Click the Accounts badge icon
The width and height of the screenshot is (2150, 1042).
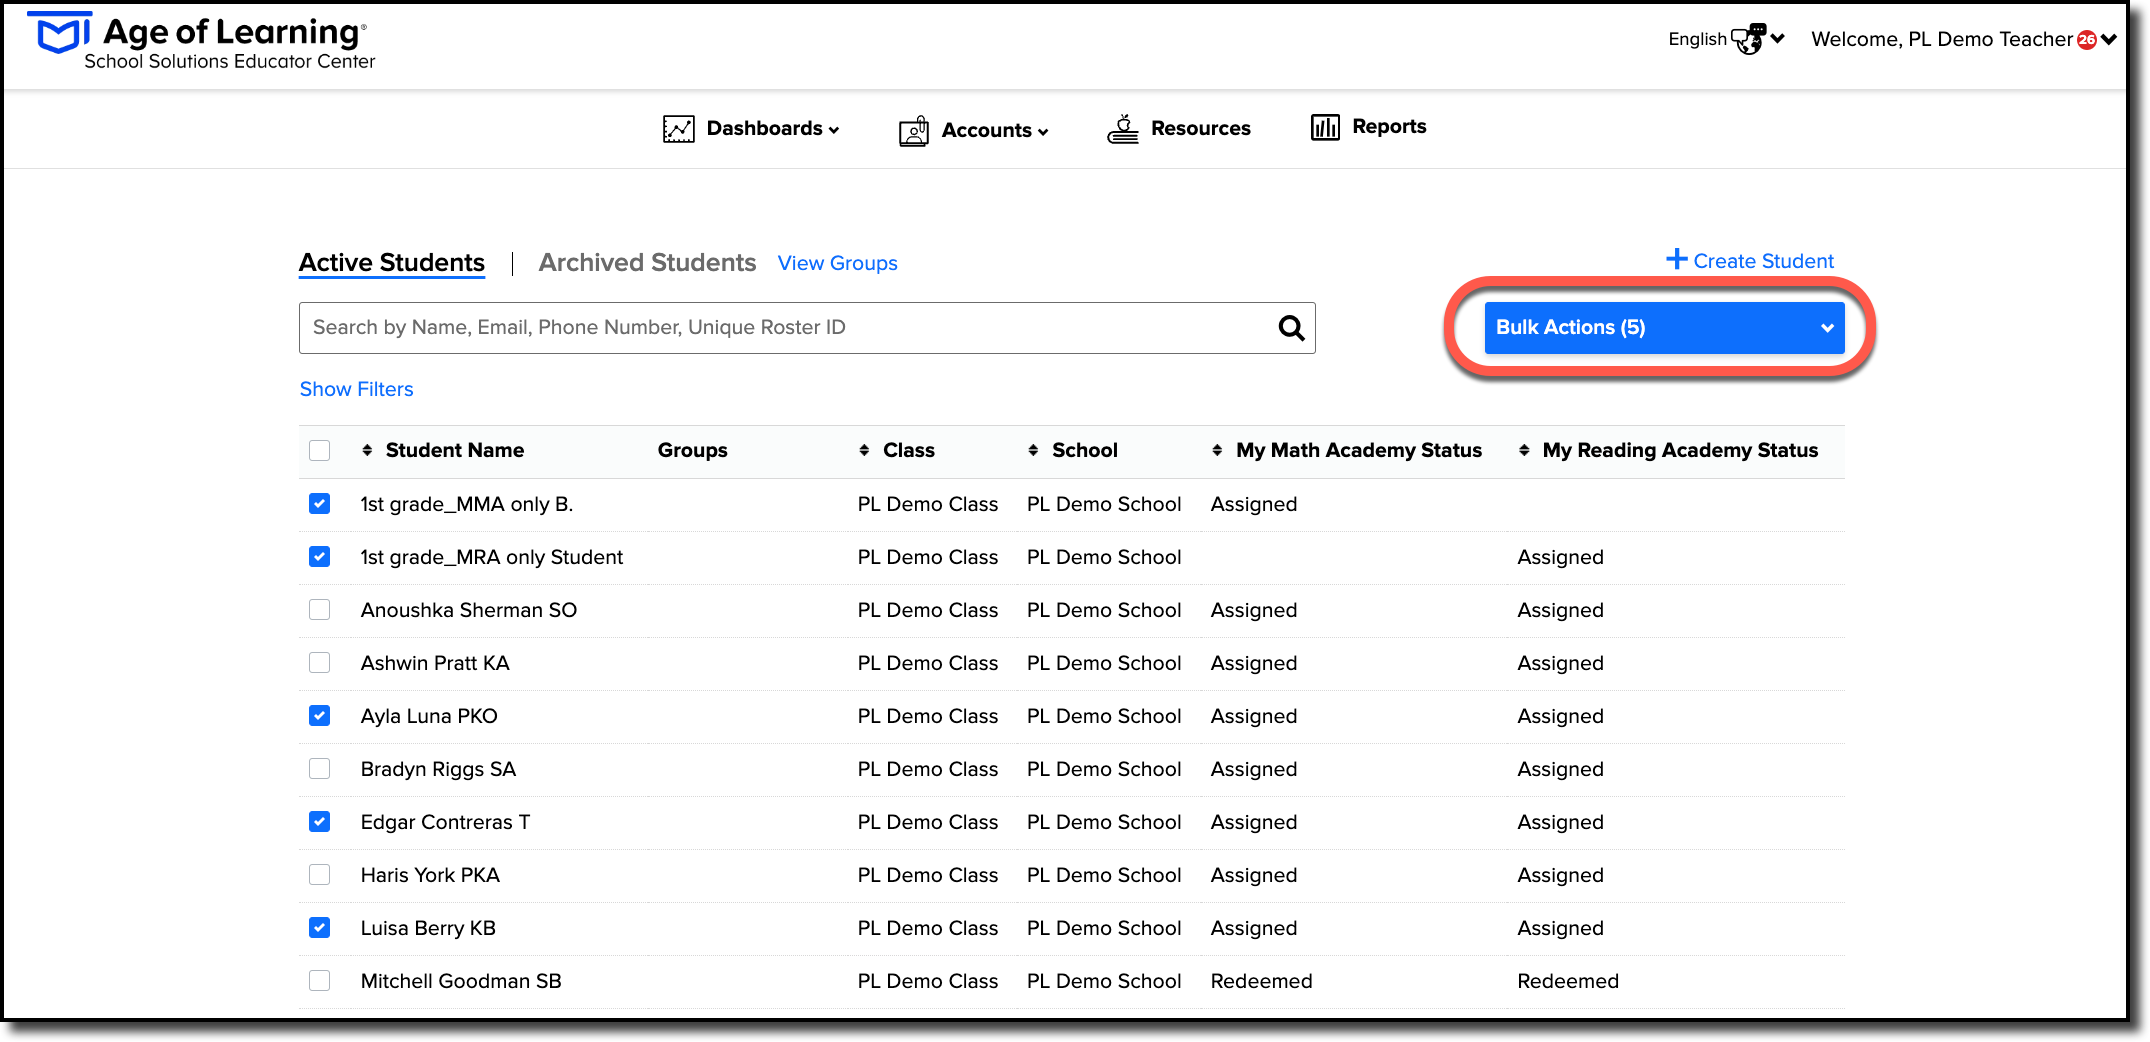[913, 131]
